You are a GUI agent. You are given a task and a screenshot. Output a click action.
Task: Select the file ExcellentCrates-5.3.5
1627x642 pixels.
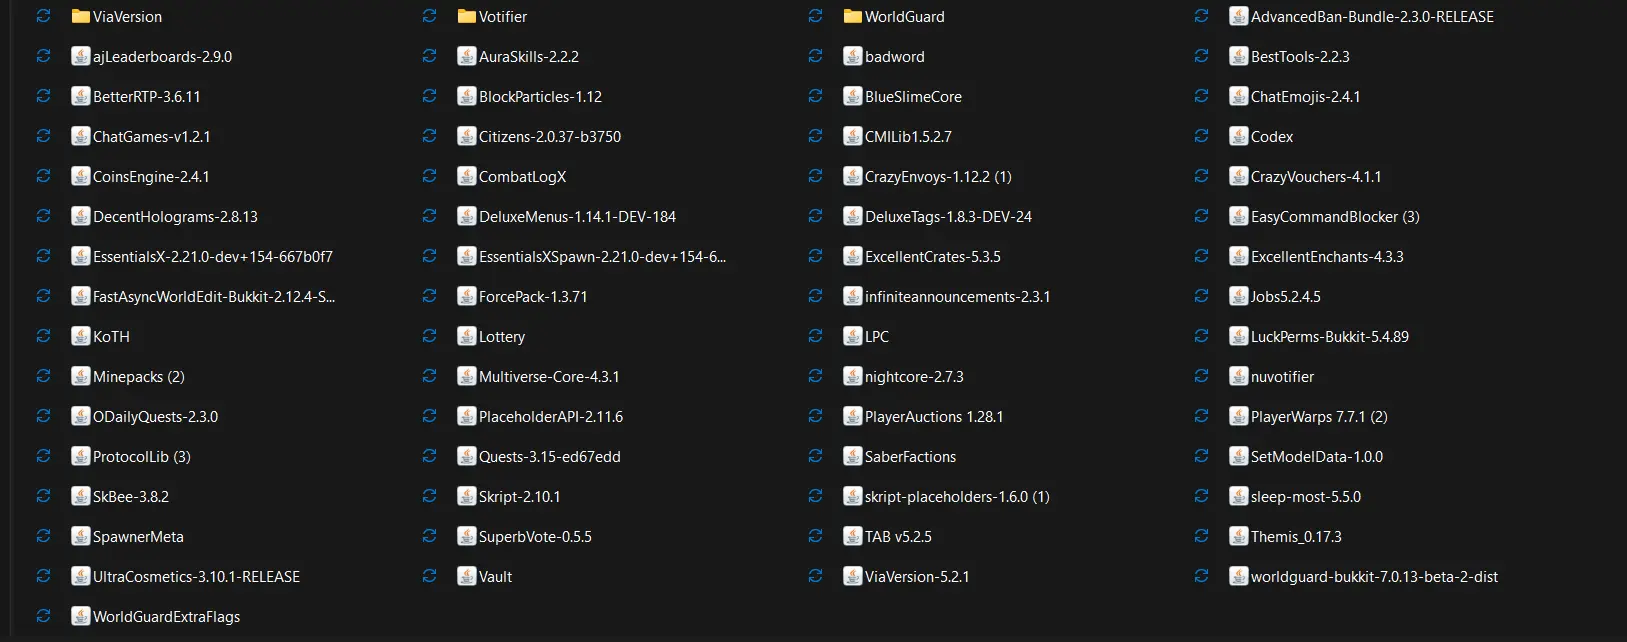pyautogui.click(x=933, y=257)
